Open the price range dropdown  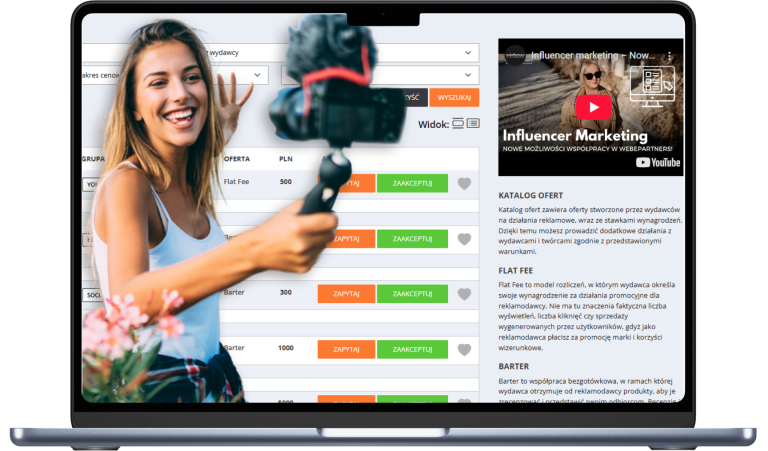point(258,75)
